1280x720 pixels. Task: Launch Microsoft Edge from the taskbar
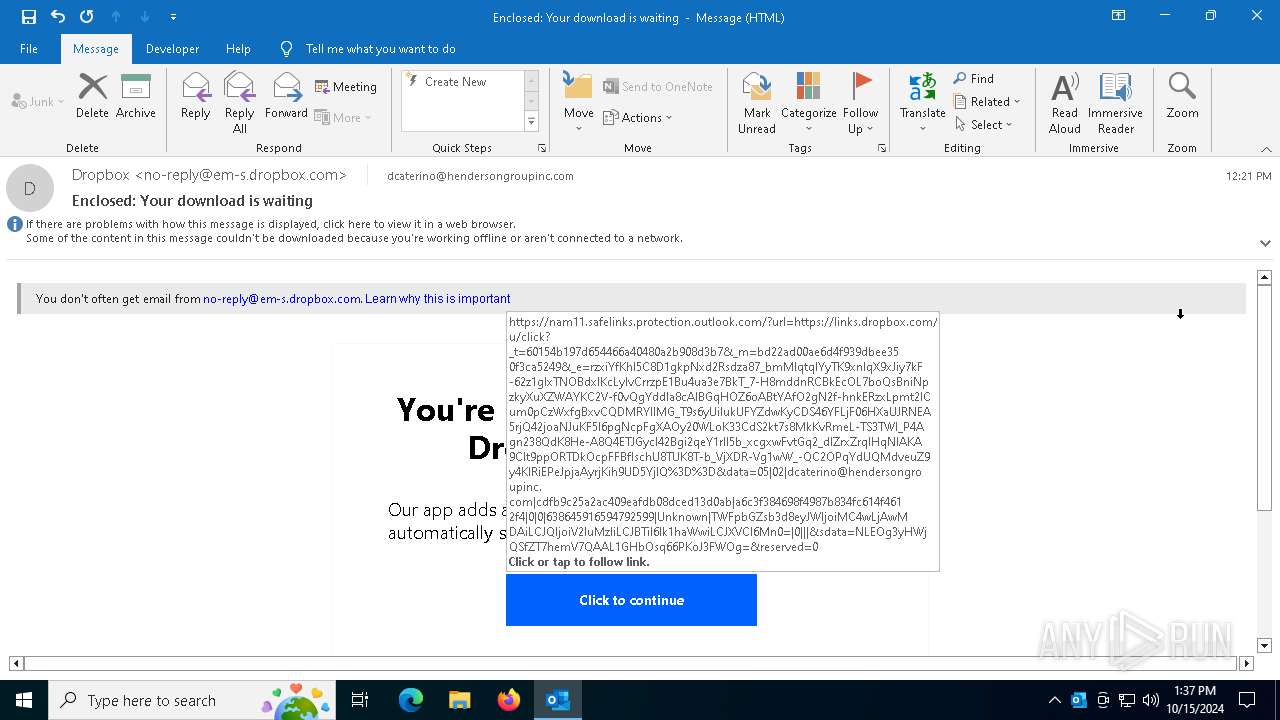click(x=411, y=700)
